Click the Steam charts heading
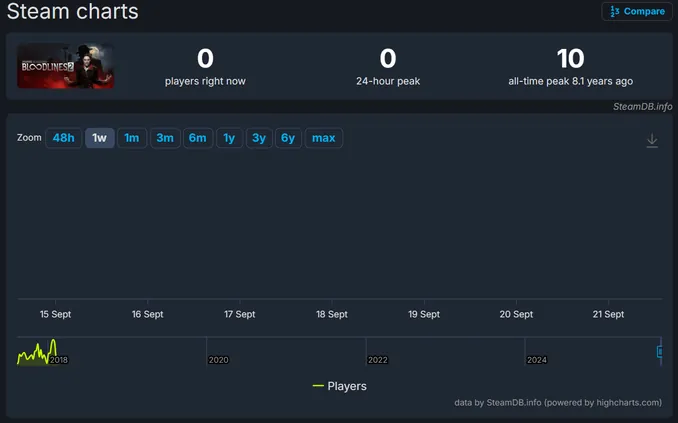This screenshot has height=423, width=678. pos(73,11)
